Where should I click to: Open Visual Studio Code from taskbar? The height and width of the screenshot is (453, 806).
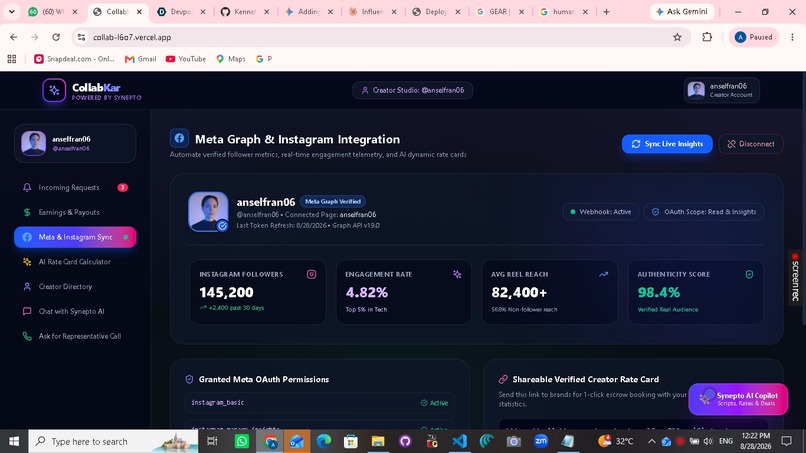coord(460,441)
